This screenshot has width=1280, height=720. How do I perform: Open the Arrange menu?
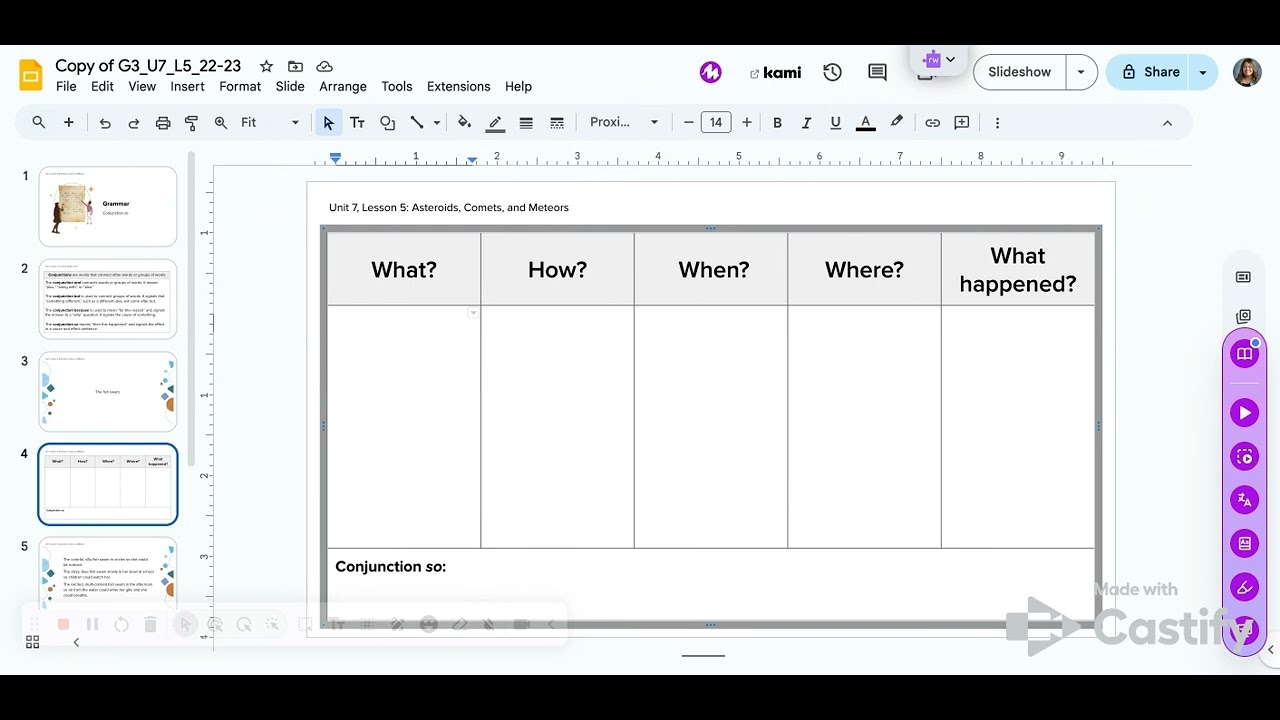pos(343,87)
